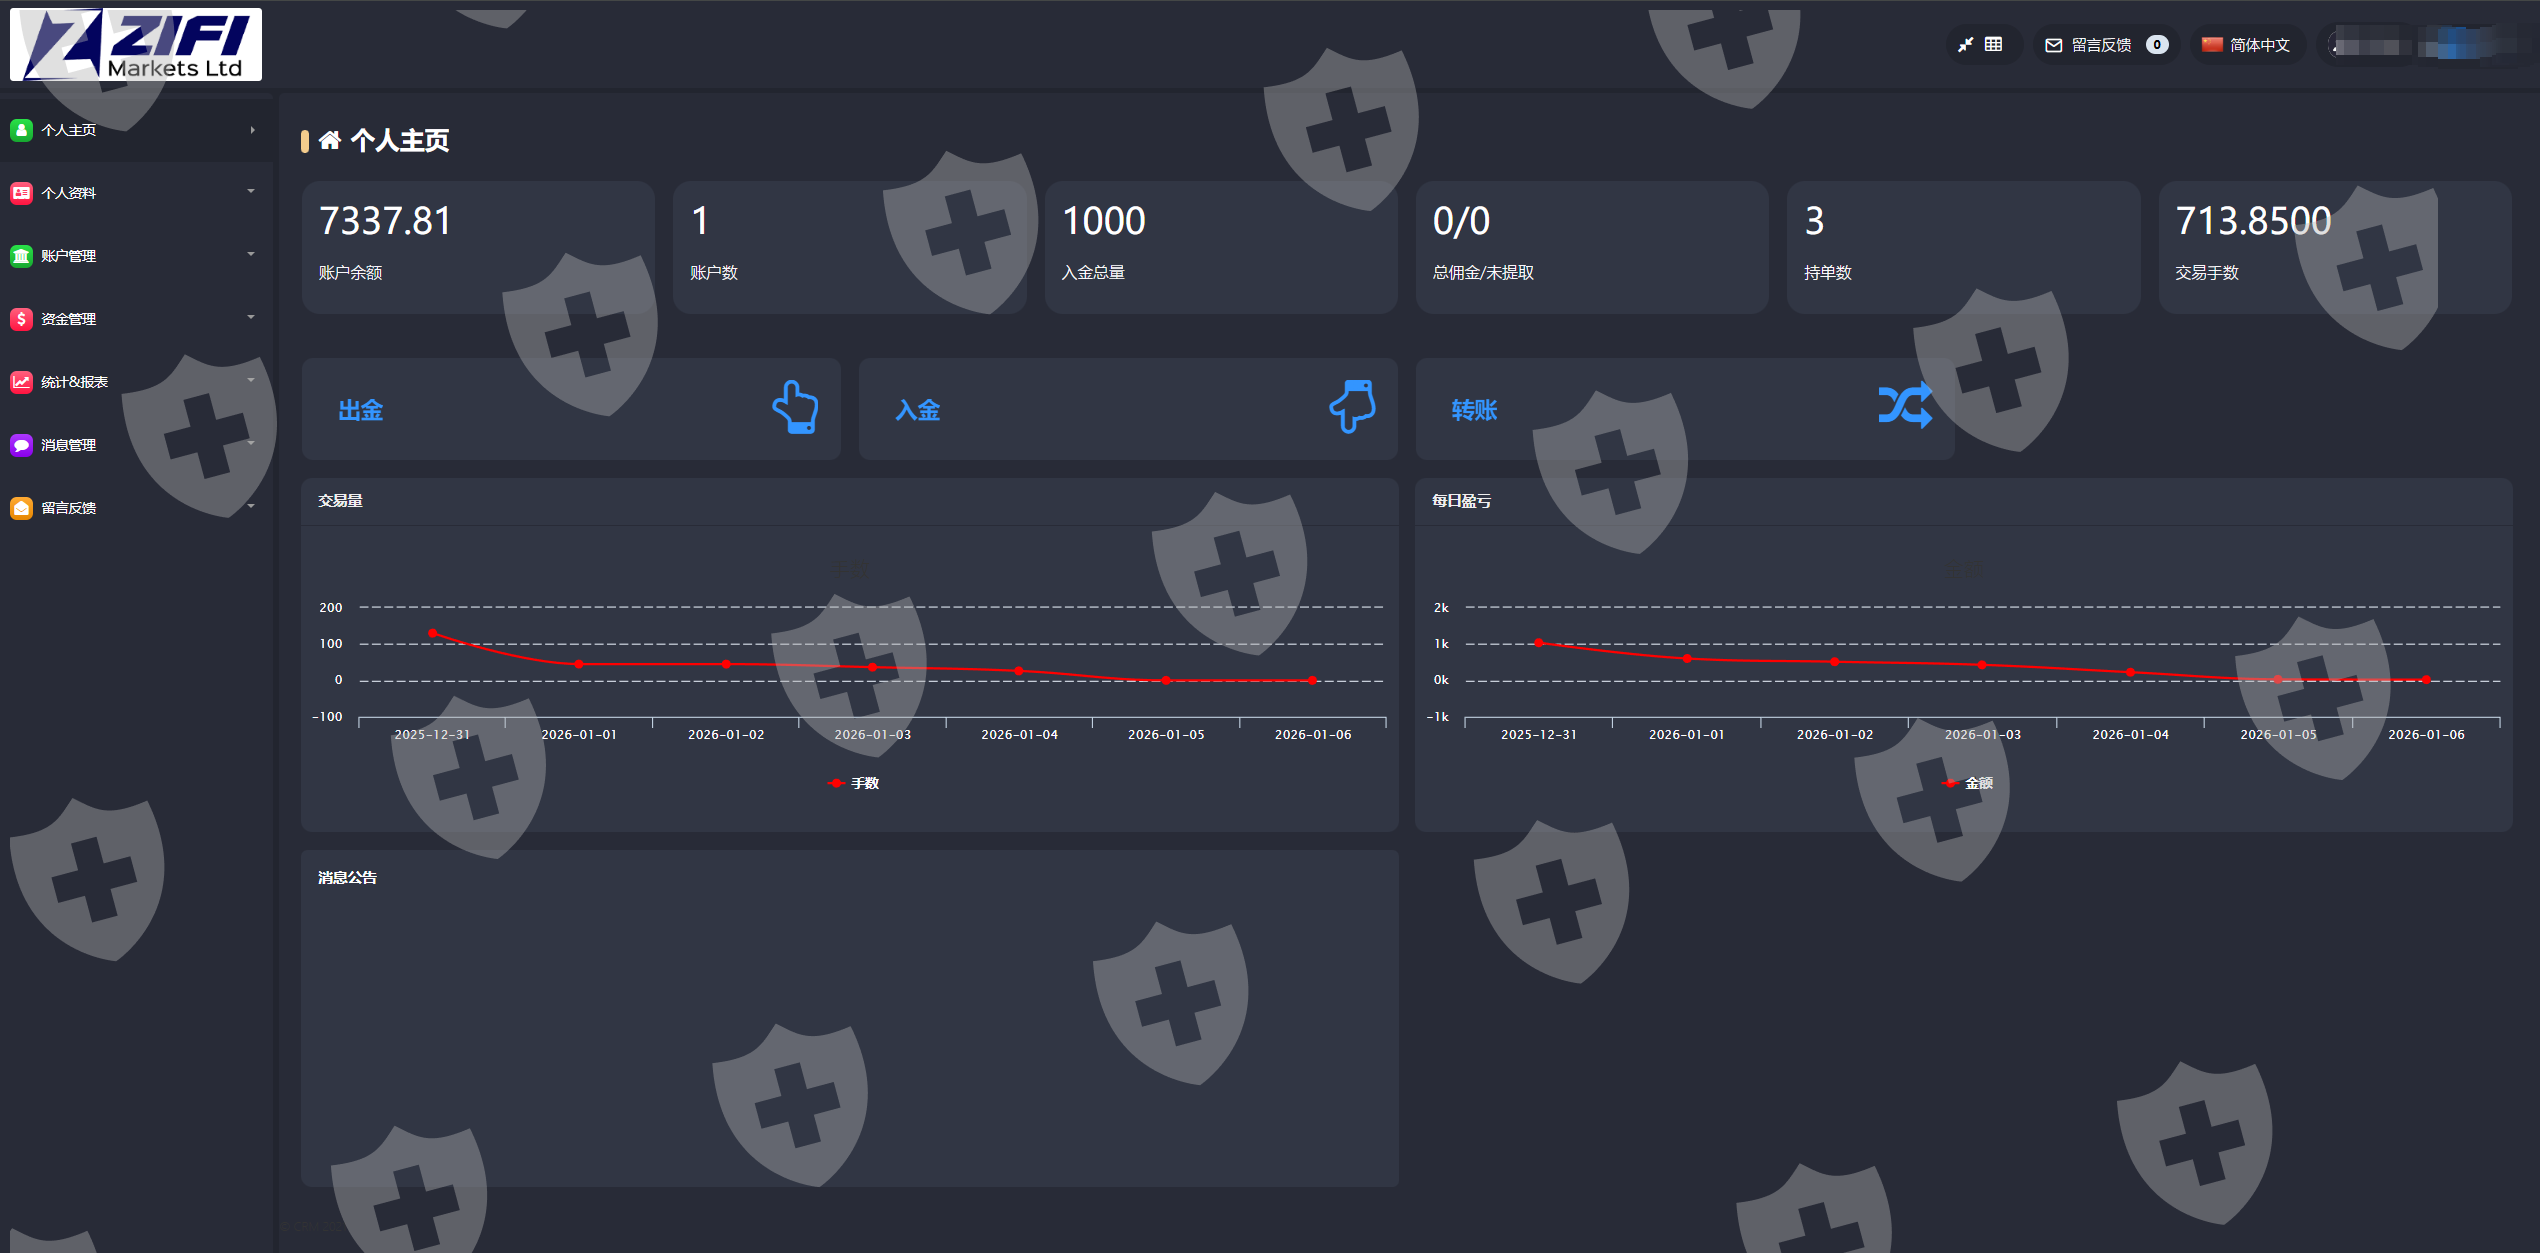Expand the 个人资料 sidebar menu
Viewport: 2540px width, 1253px height.
tap(68, 193)
